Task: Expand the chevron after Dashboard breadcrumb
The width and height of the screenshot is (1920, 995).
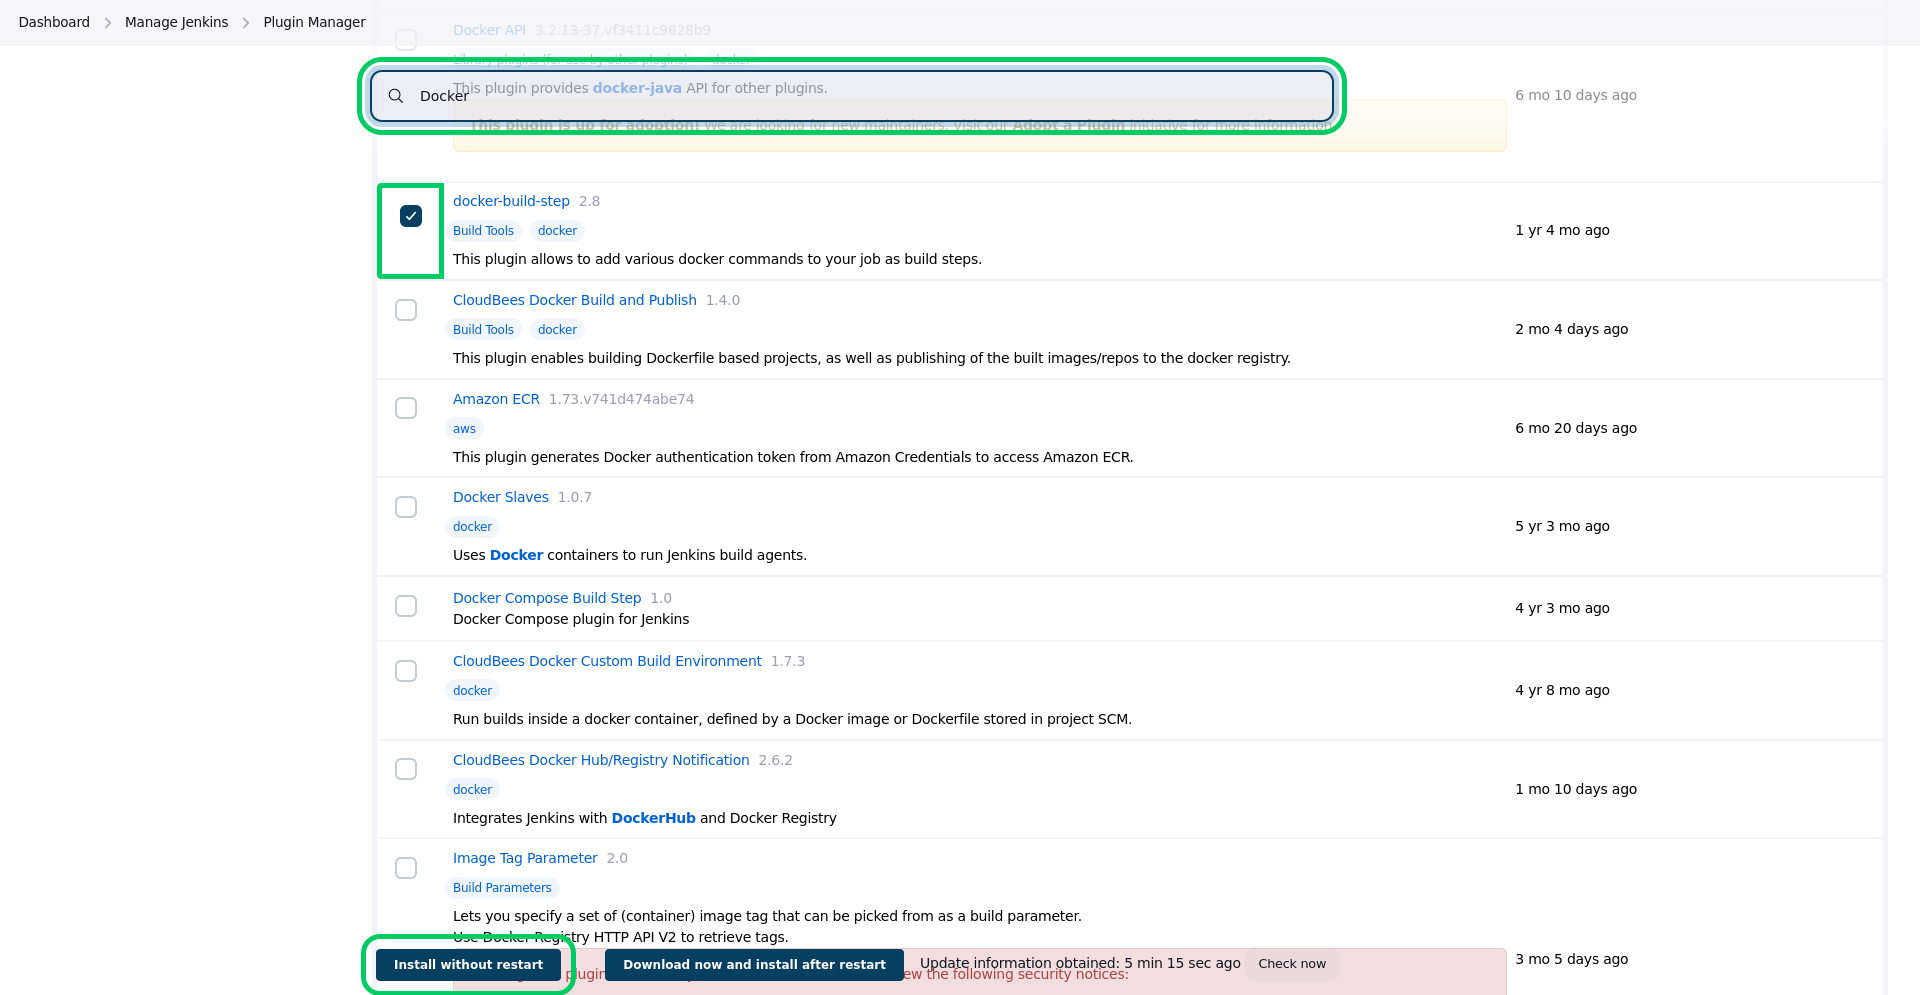Action: tap(107, 22)
